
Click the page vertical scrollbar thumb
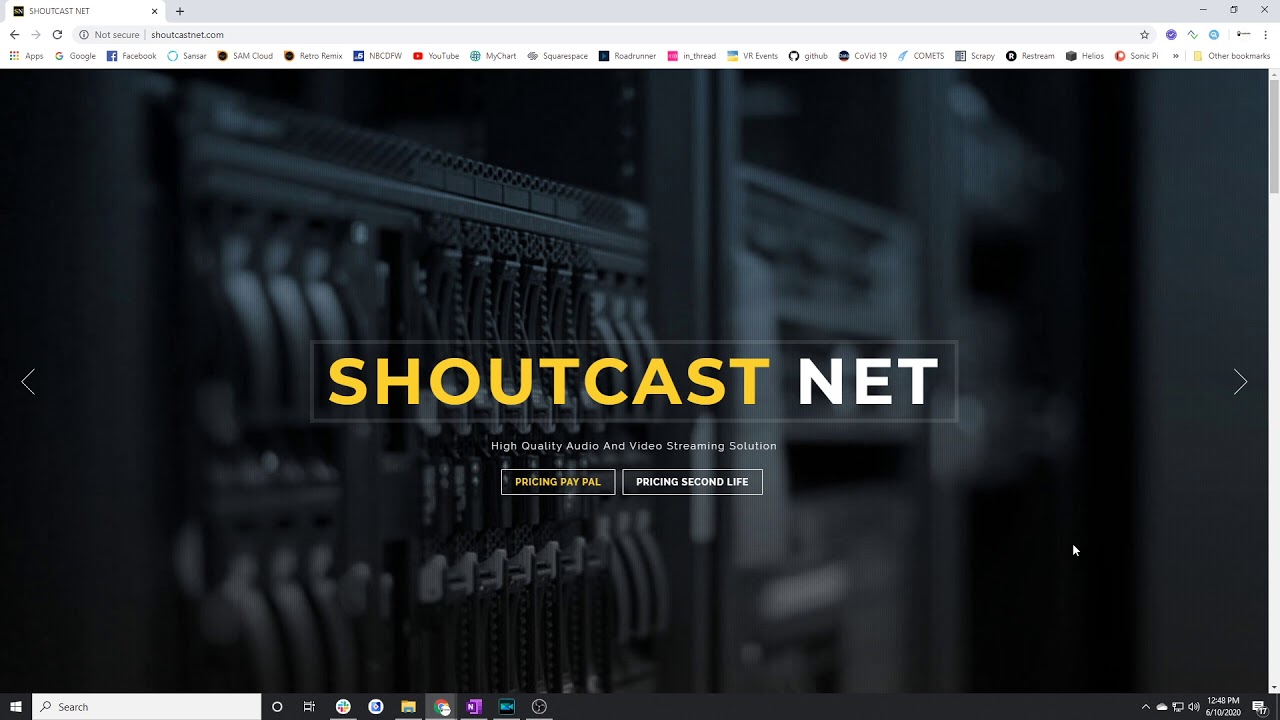[x=1274, y=136]
